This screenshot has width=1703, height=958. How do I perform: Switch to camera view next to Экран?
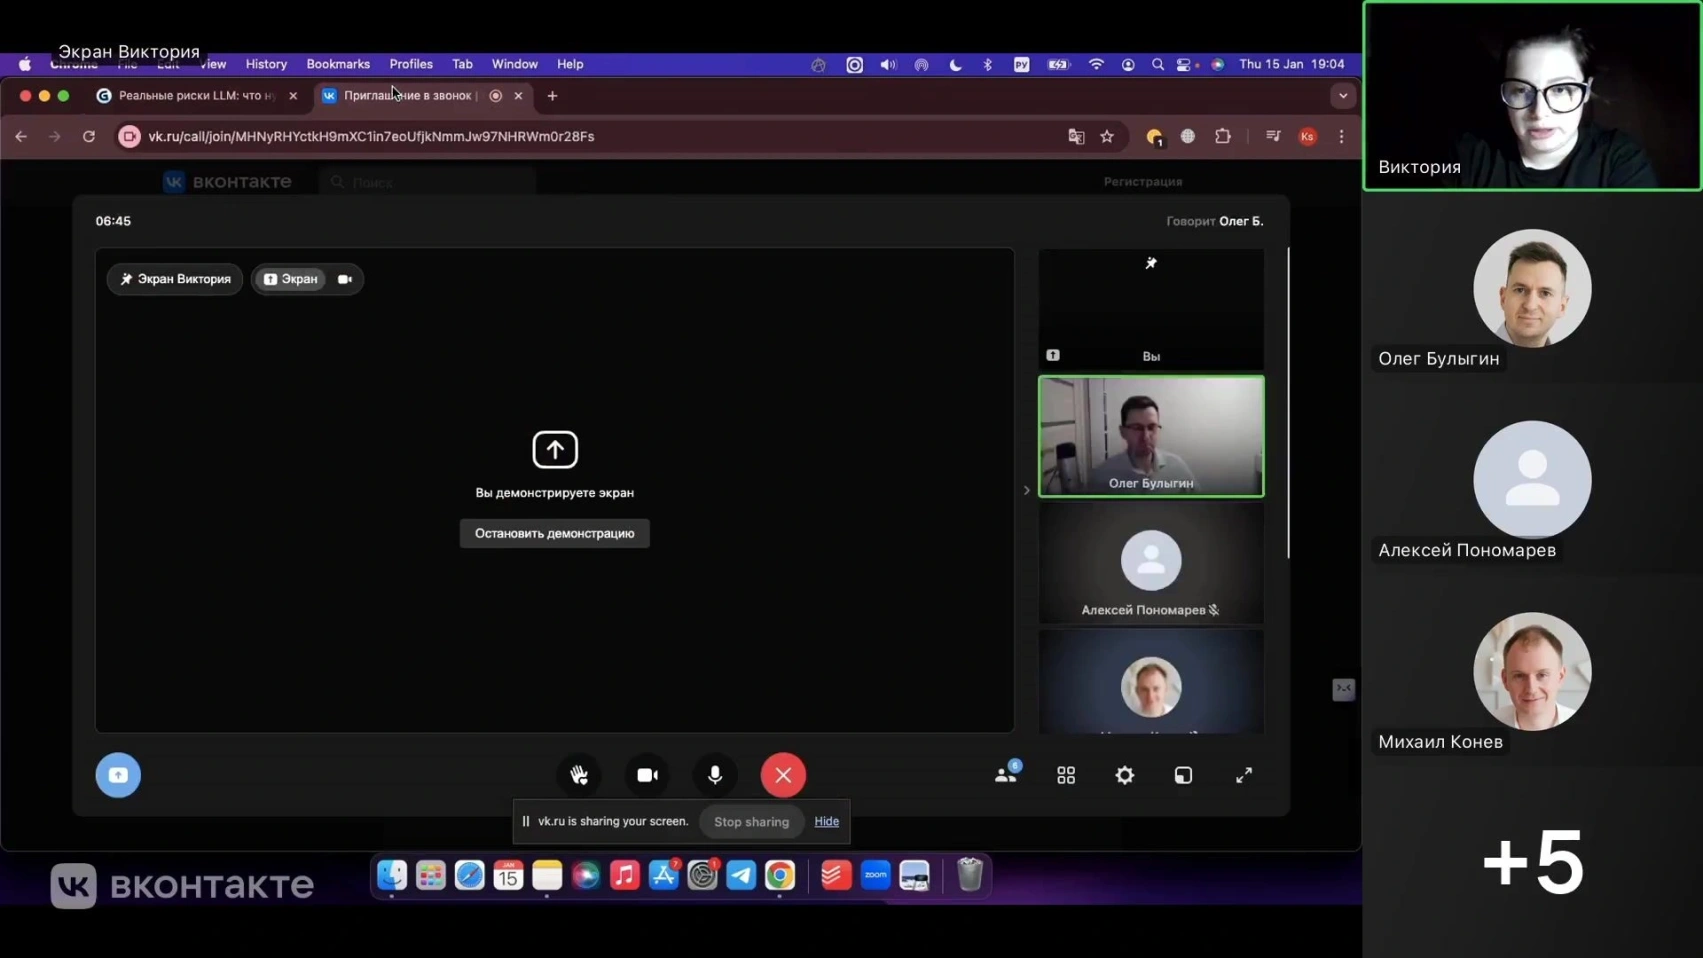pyautogui.click(x=345, y=279)
